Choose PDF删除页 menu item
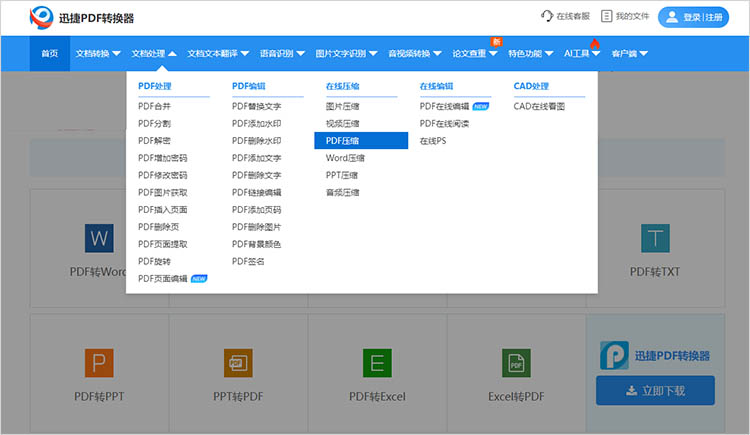Viewport: 750px width, 435px height. tap(158, 227)
